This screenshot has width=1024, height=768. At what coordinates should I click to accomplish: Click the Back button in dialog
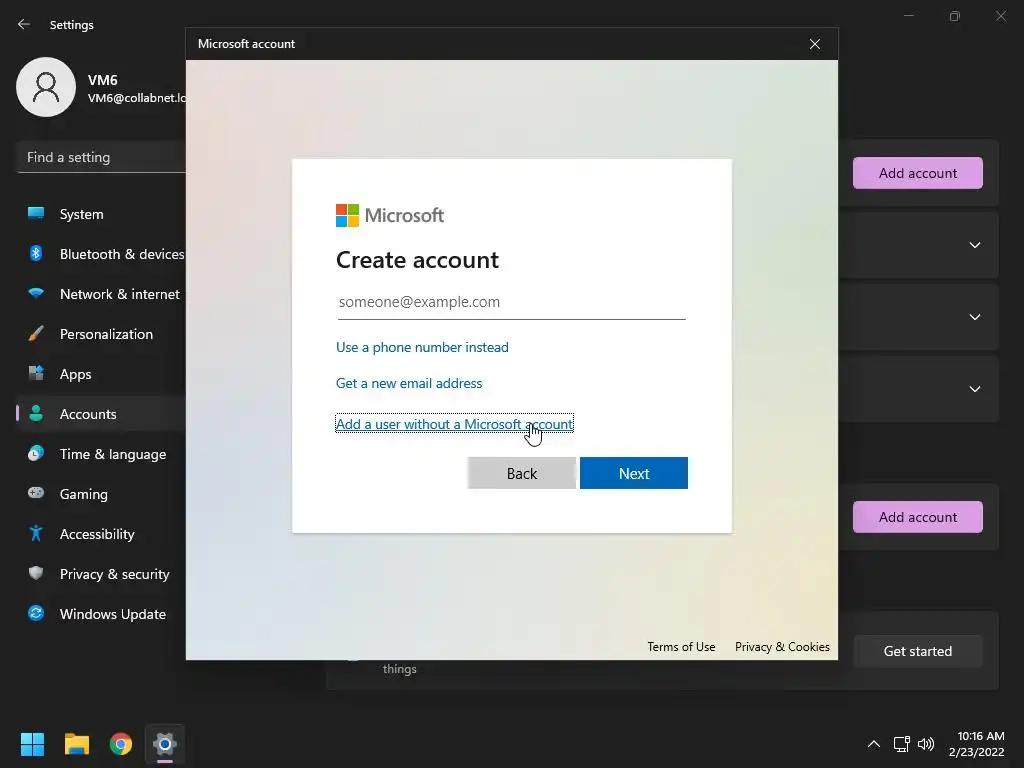click(x=521, y=473)
